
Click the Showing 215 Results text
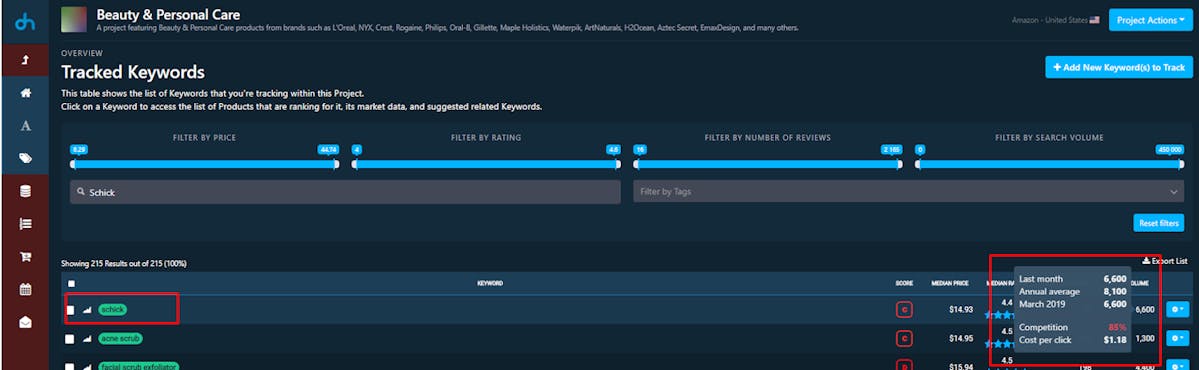click(124, 264)
